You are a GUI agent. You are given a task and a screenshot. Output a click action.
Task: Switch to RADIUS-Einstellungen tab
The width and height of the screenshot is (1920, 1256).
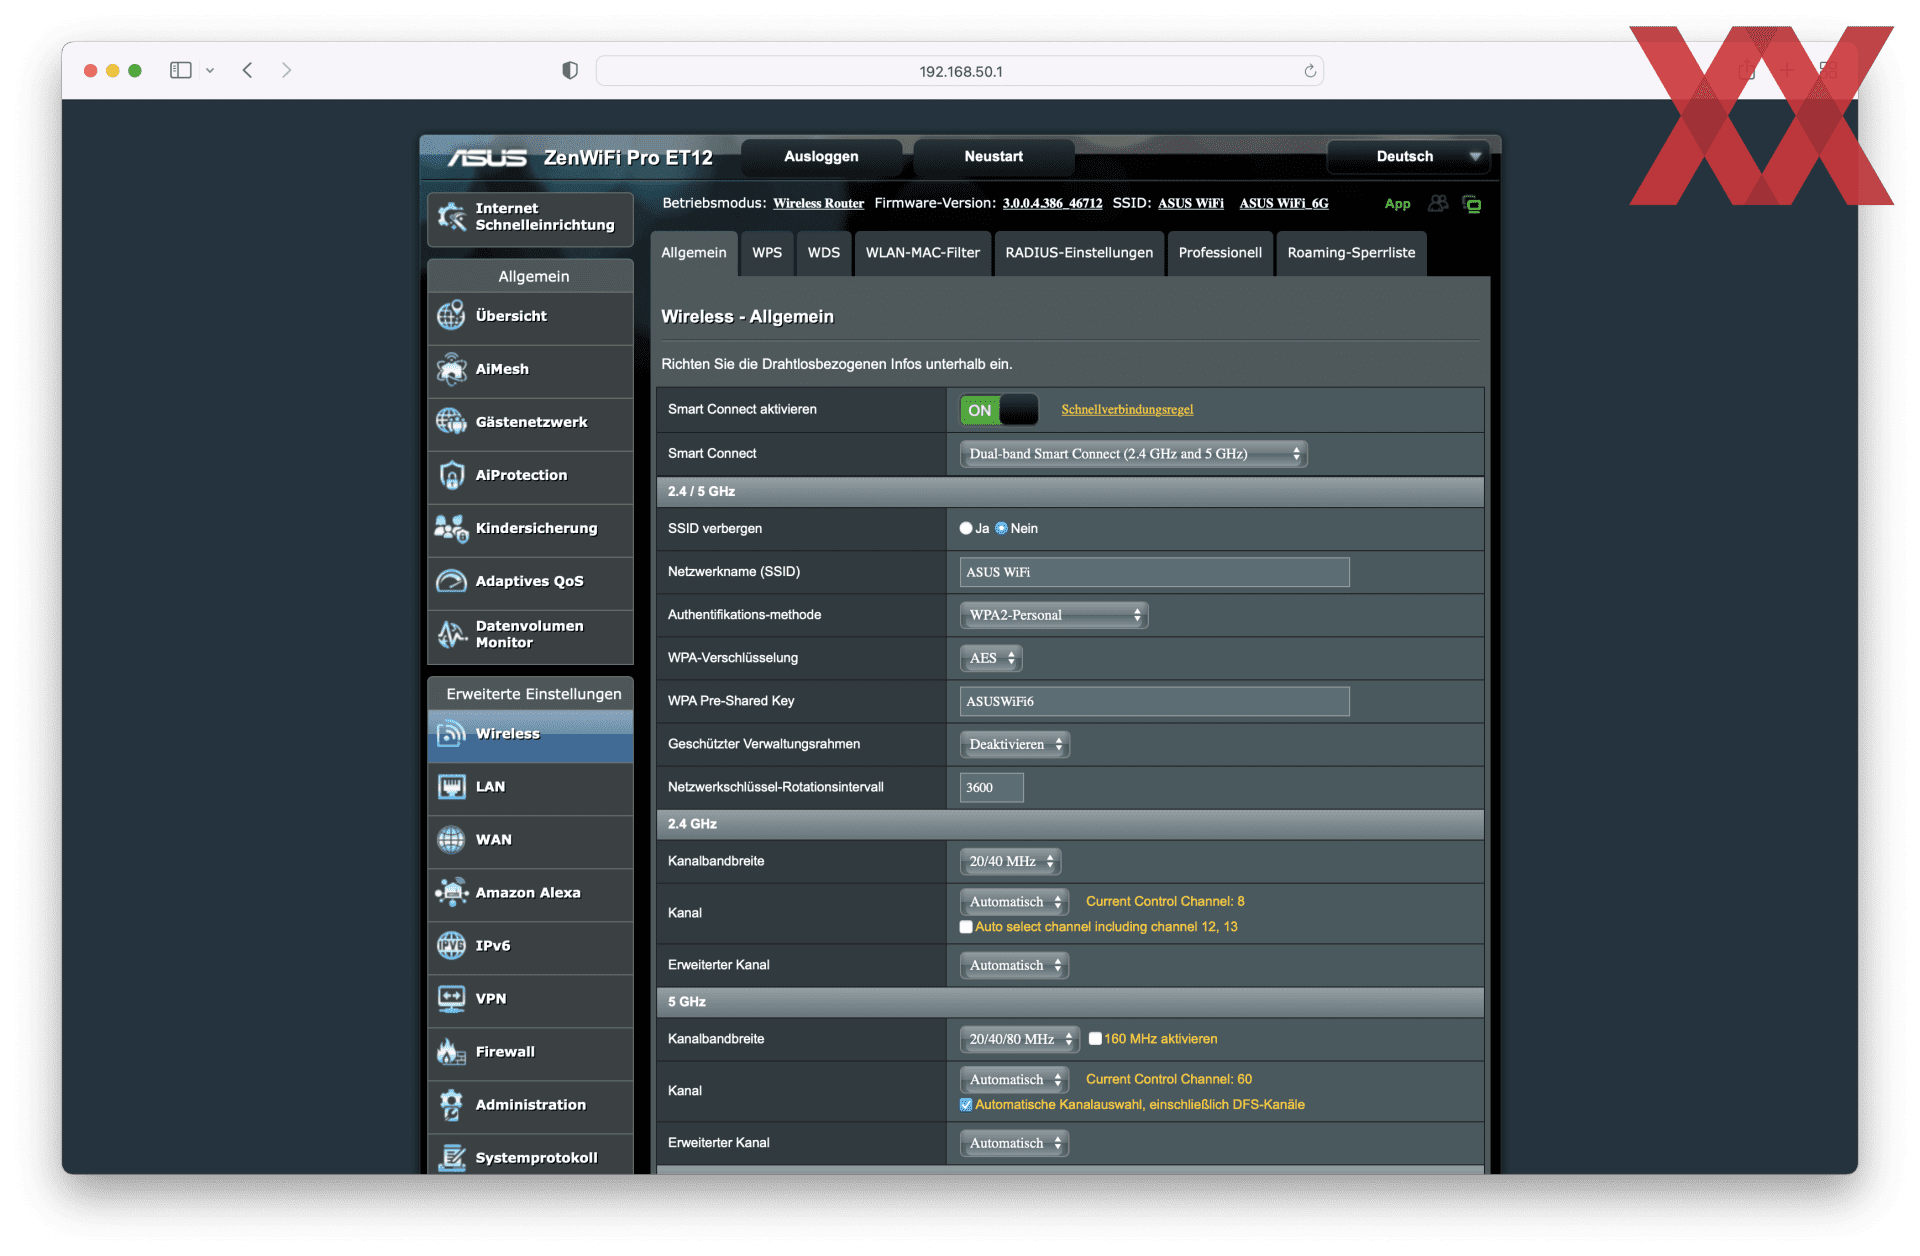tap(1079, 253)
